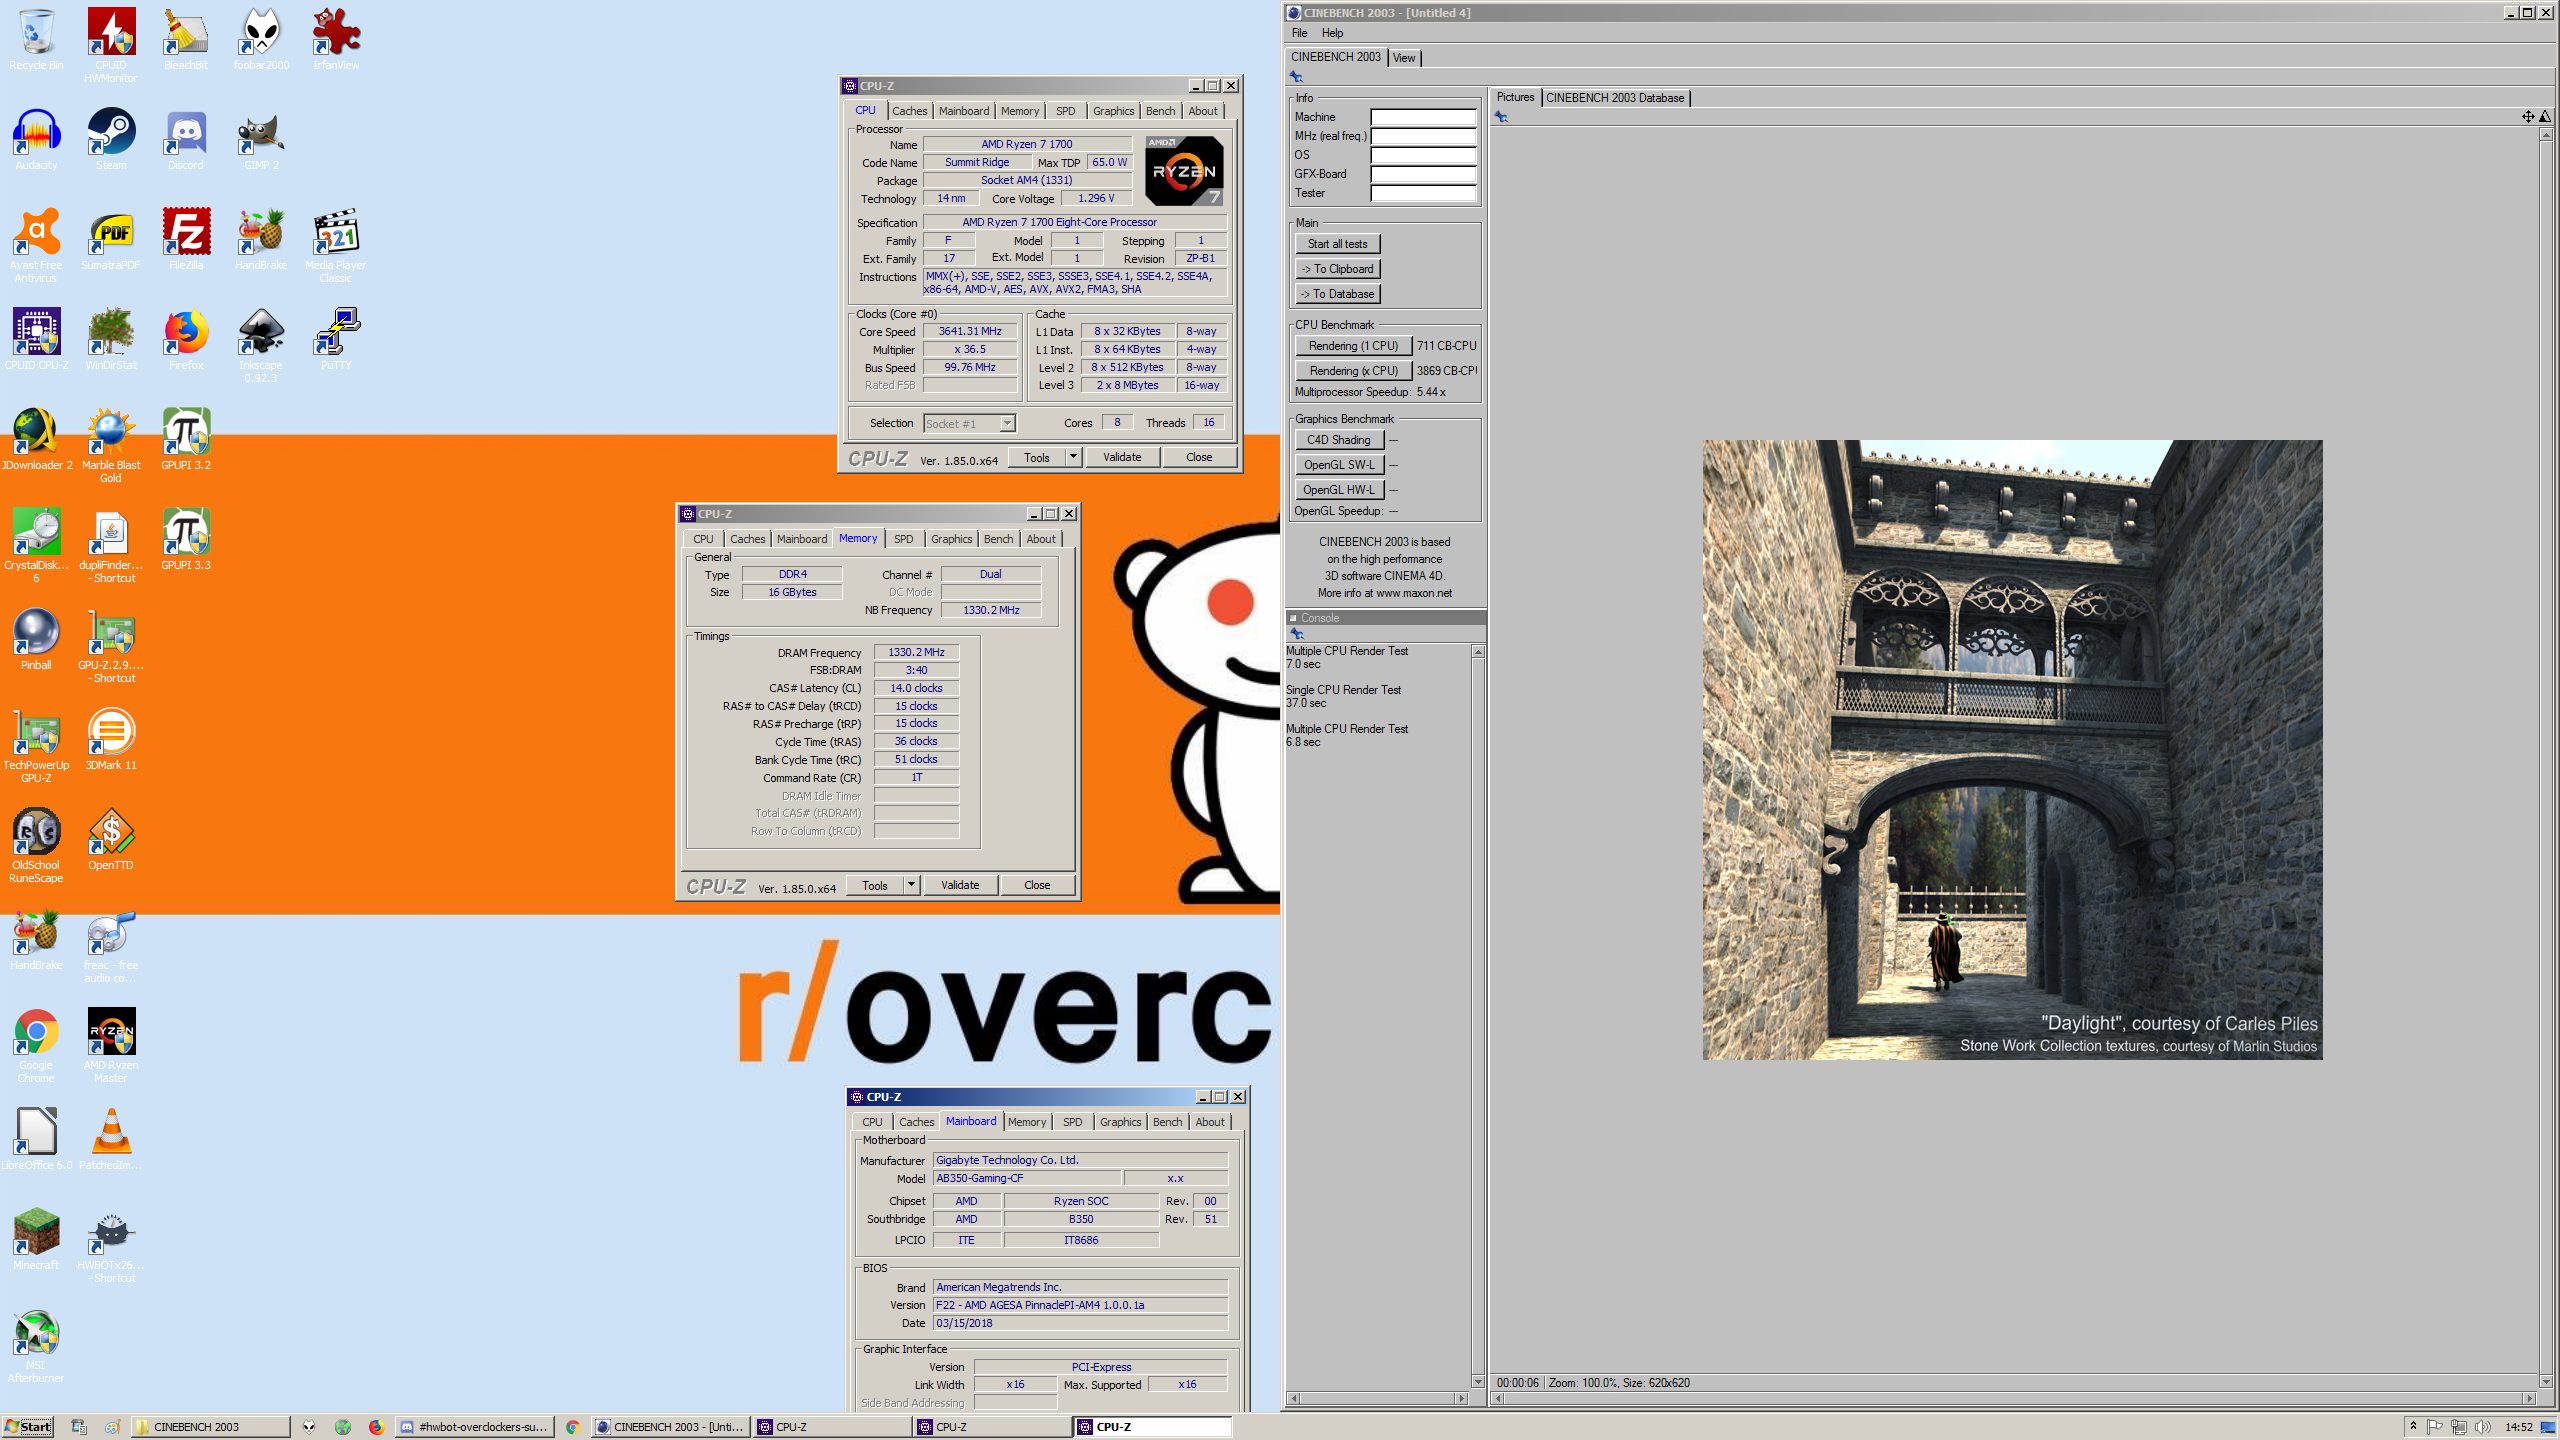Open JDownloader 2 desktop icon

tap(36, 439)
